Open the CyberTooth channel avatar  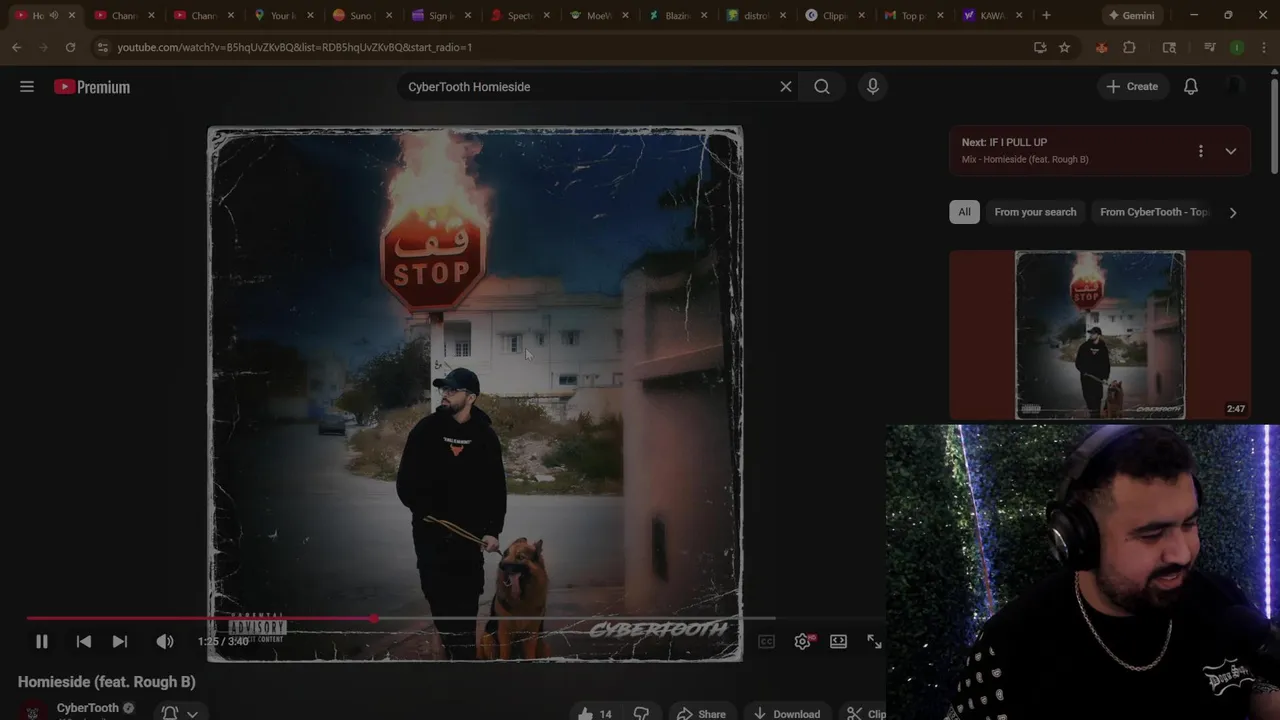pos(32,712)
